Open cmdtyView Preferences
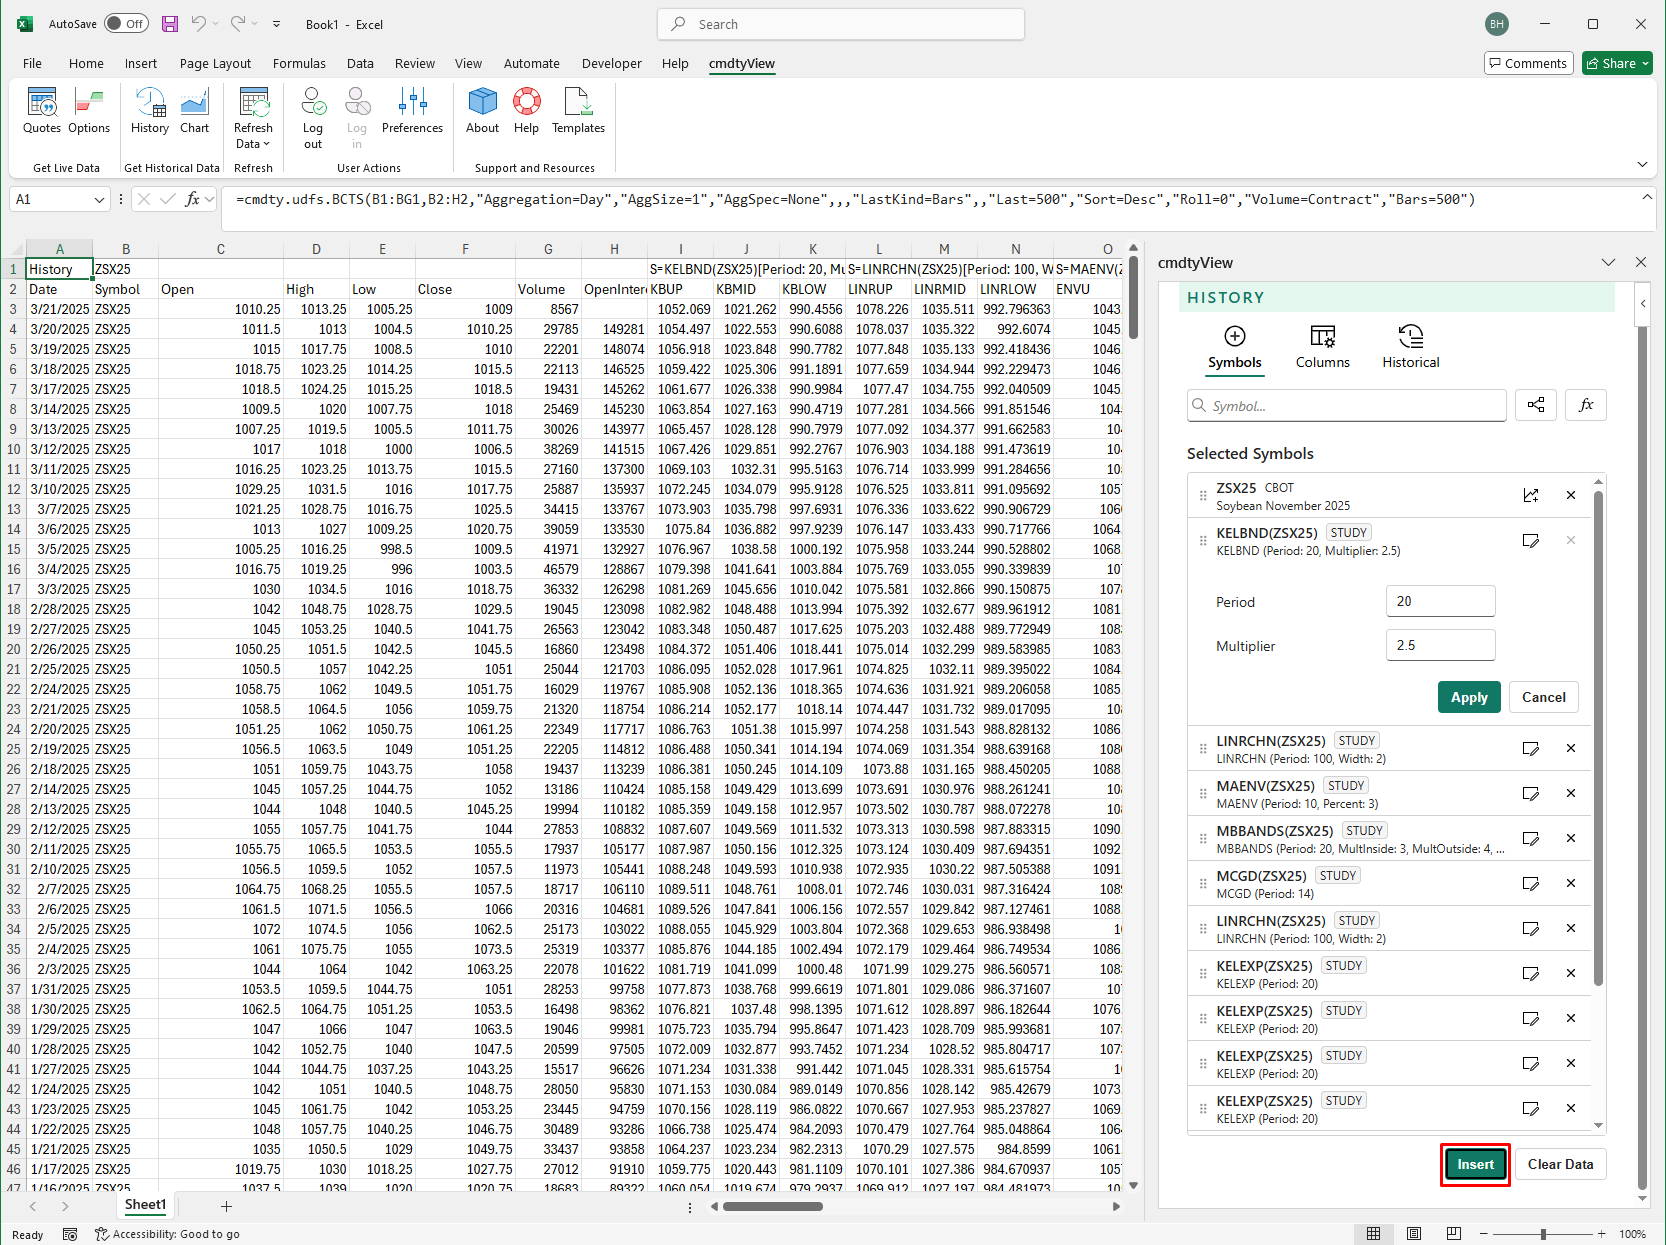 tap(412, 110)
